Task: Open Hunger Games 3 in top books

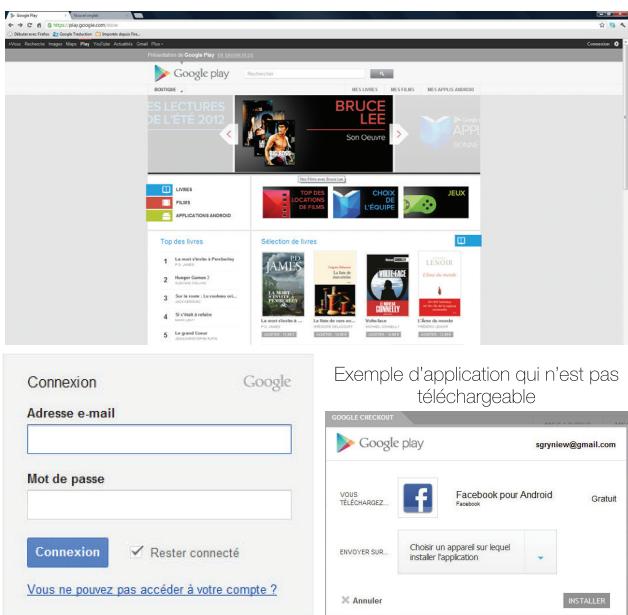Action: [192, 277]
